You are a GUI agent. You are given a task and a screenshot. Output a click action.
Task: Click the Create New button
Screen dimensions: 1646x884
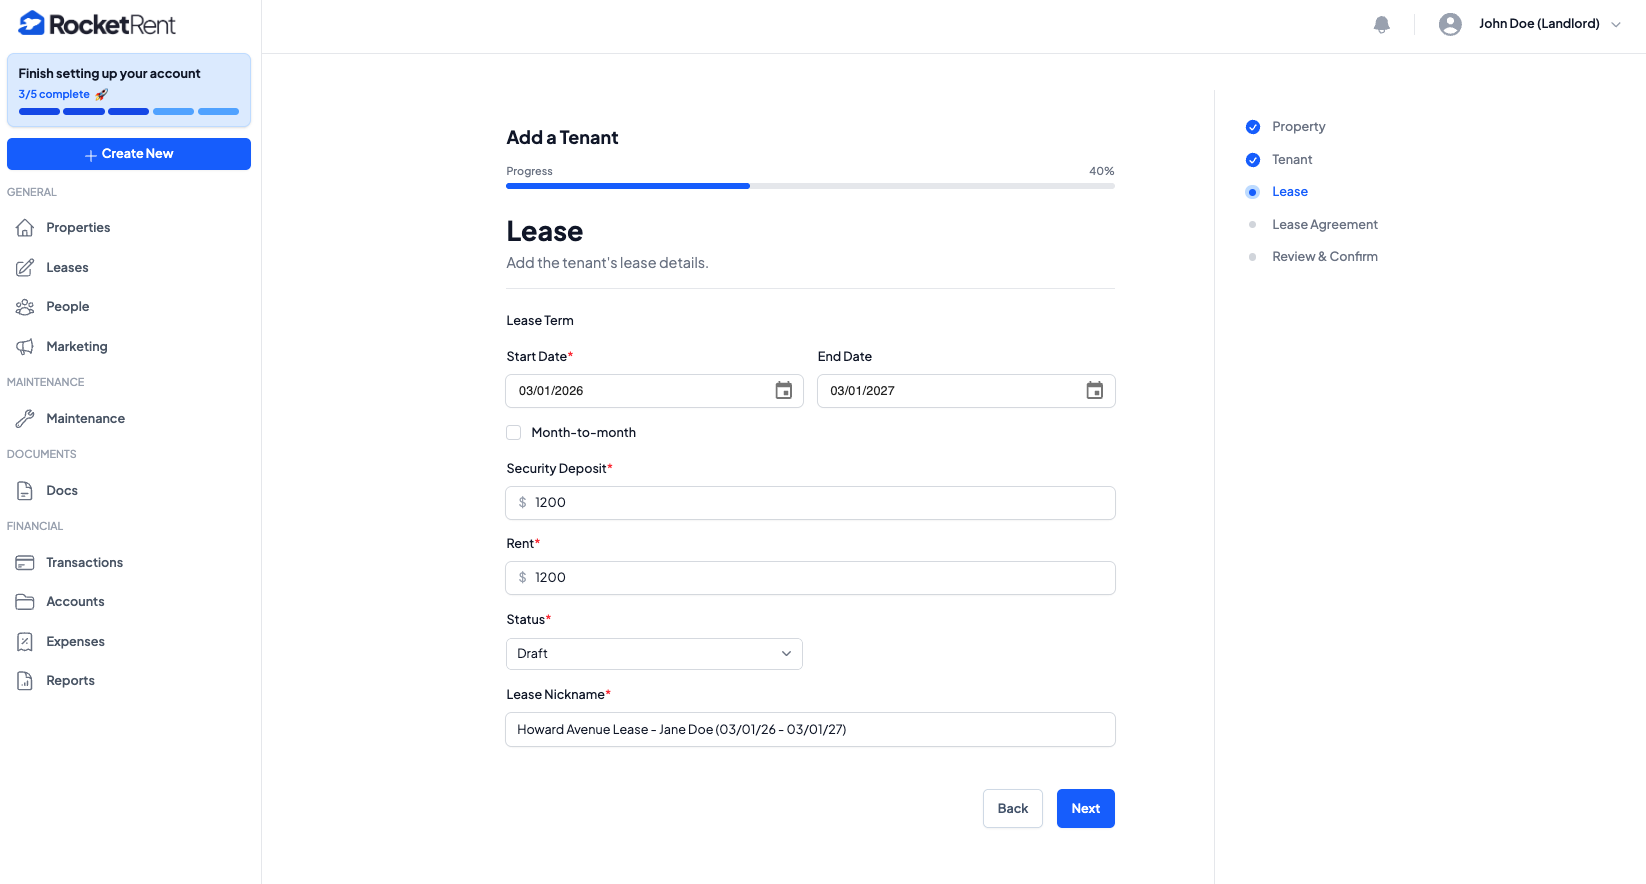(129, 154)
